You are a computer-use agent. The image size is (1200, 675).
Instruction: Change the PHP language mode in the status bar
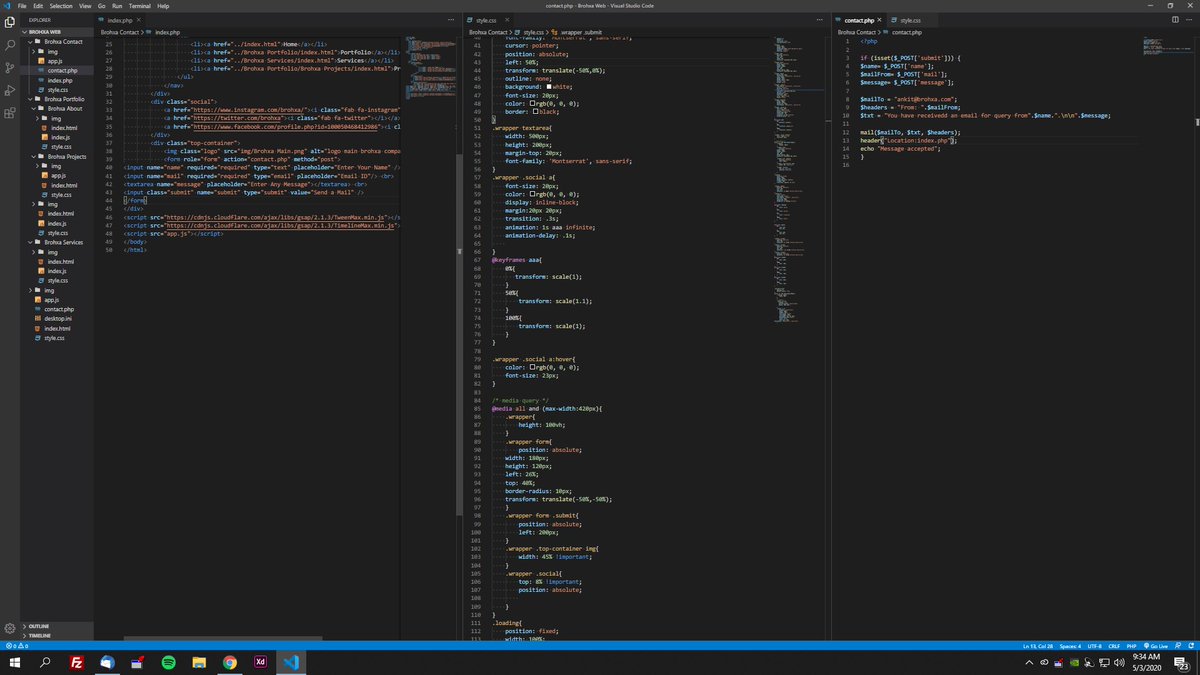(1132, 646)
